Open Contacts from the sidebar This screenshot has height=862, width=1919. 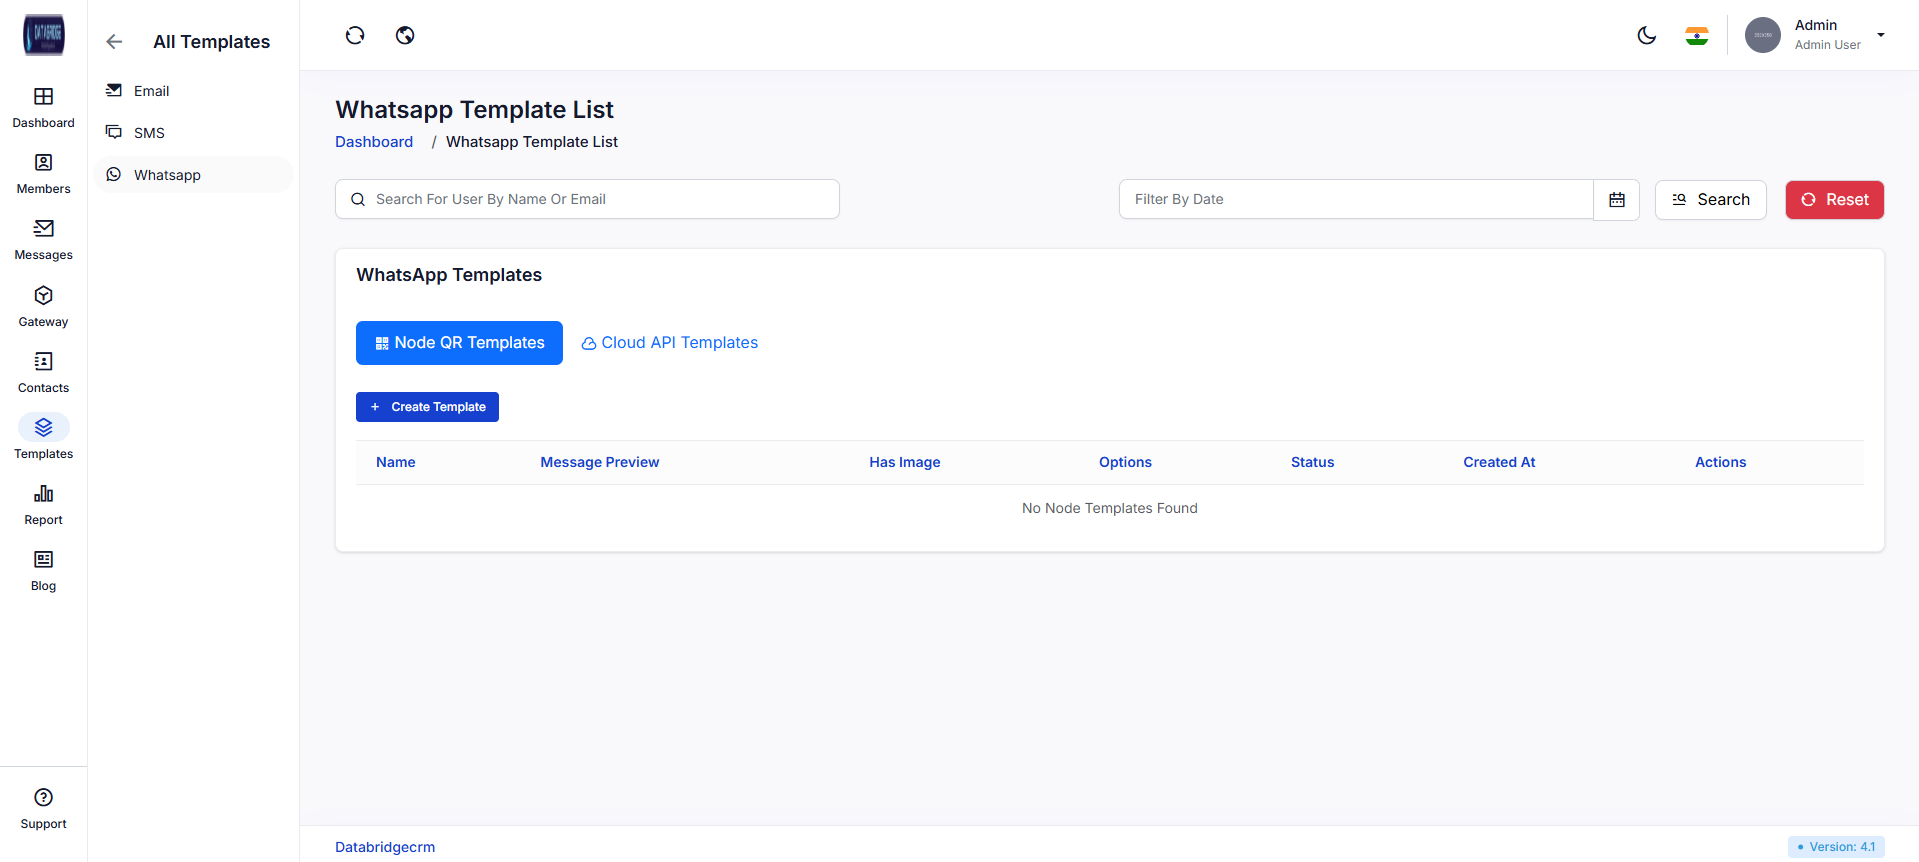pyautogui.click(x=43, y=362)
